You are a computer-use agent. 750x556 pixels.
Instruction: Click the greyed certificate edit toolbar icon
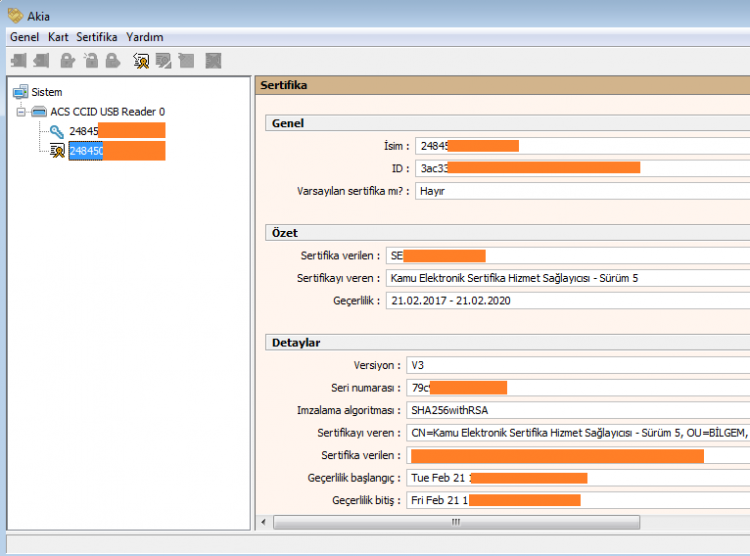pyautogui.click(x=164, y=61)
